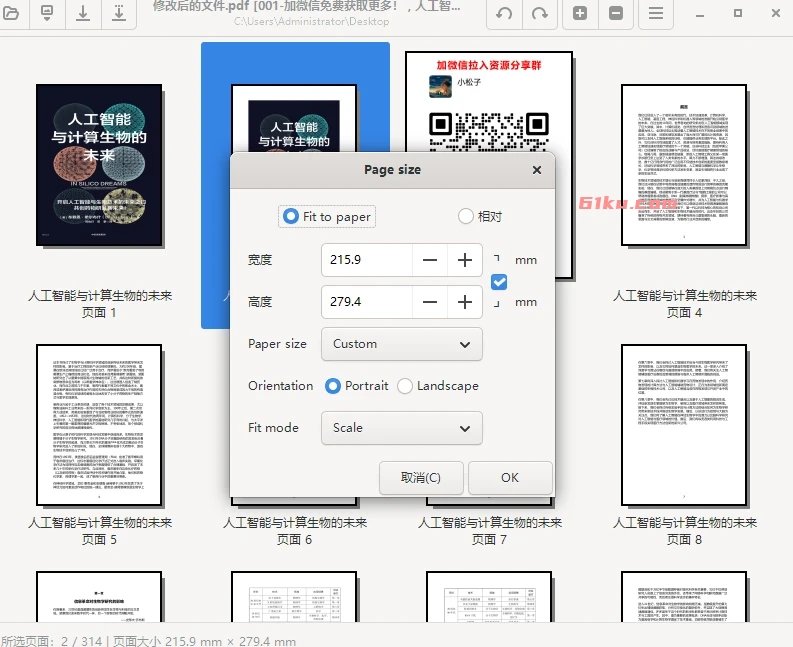
Task: Click the Save As dotted-arrow icon
Action: click(x=119, y=13)
